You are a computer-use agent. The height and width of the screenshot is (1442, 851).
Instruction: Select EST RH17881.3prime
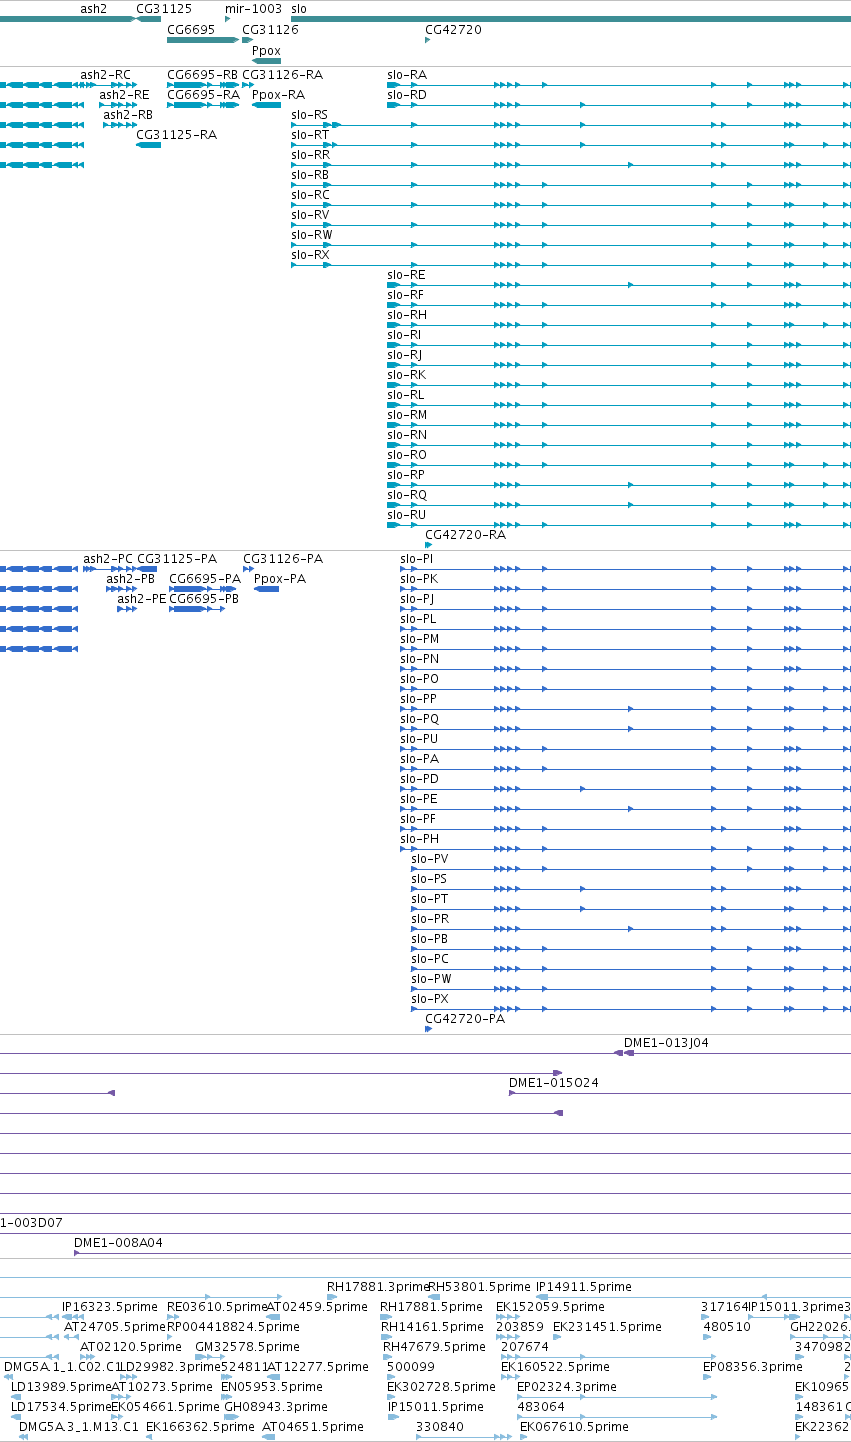[378, 1287]
